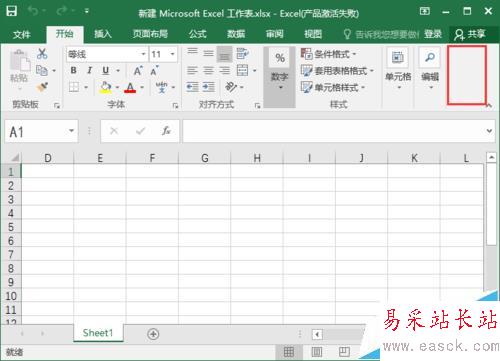Switch to the 数据 tab

pos(236,34)
